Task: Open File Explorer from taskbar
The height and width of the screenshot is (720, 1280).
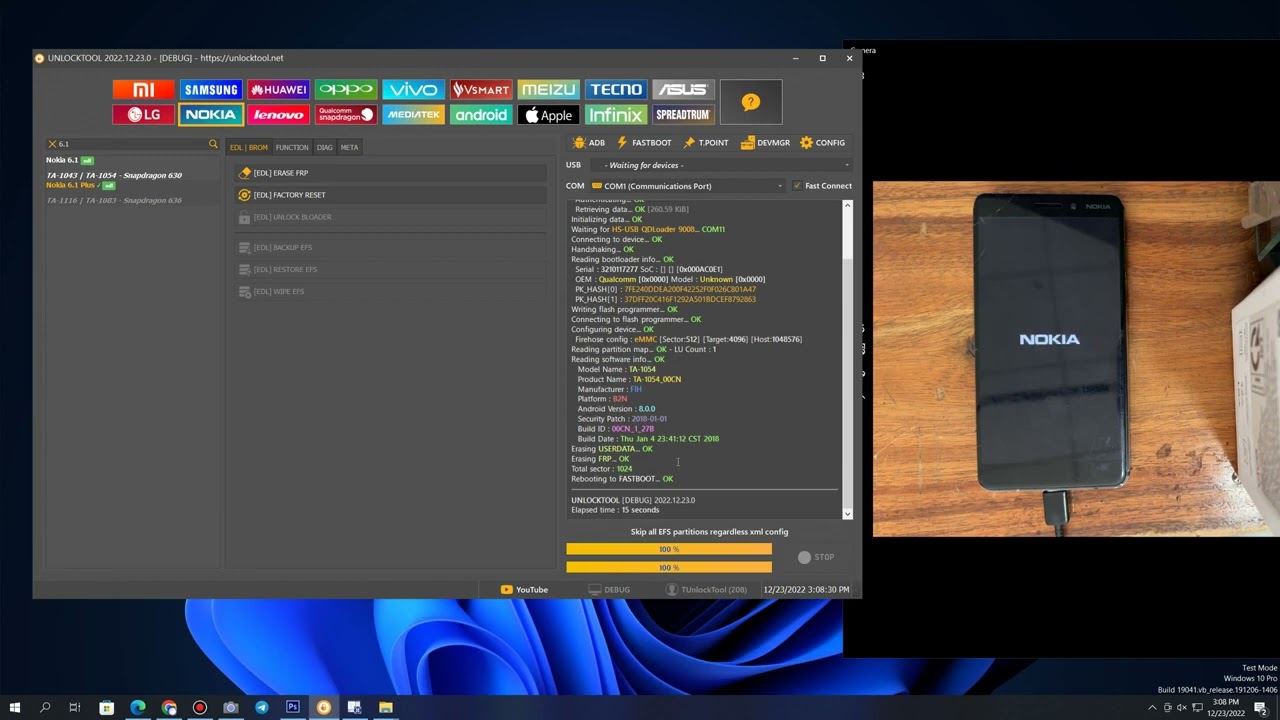Action: click(x=385, y=707)
